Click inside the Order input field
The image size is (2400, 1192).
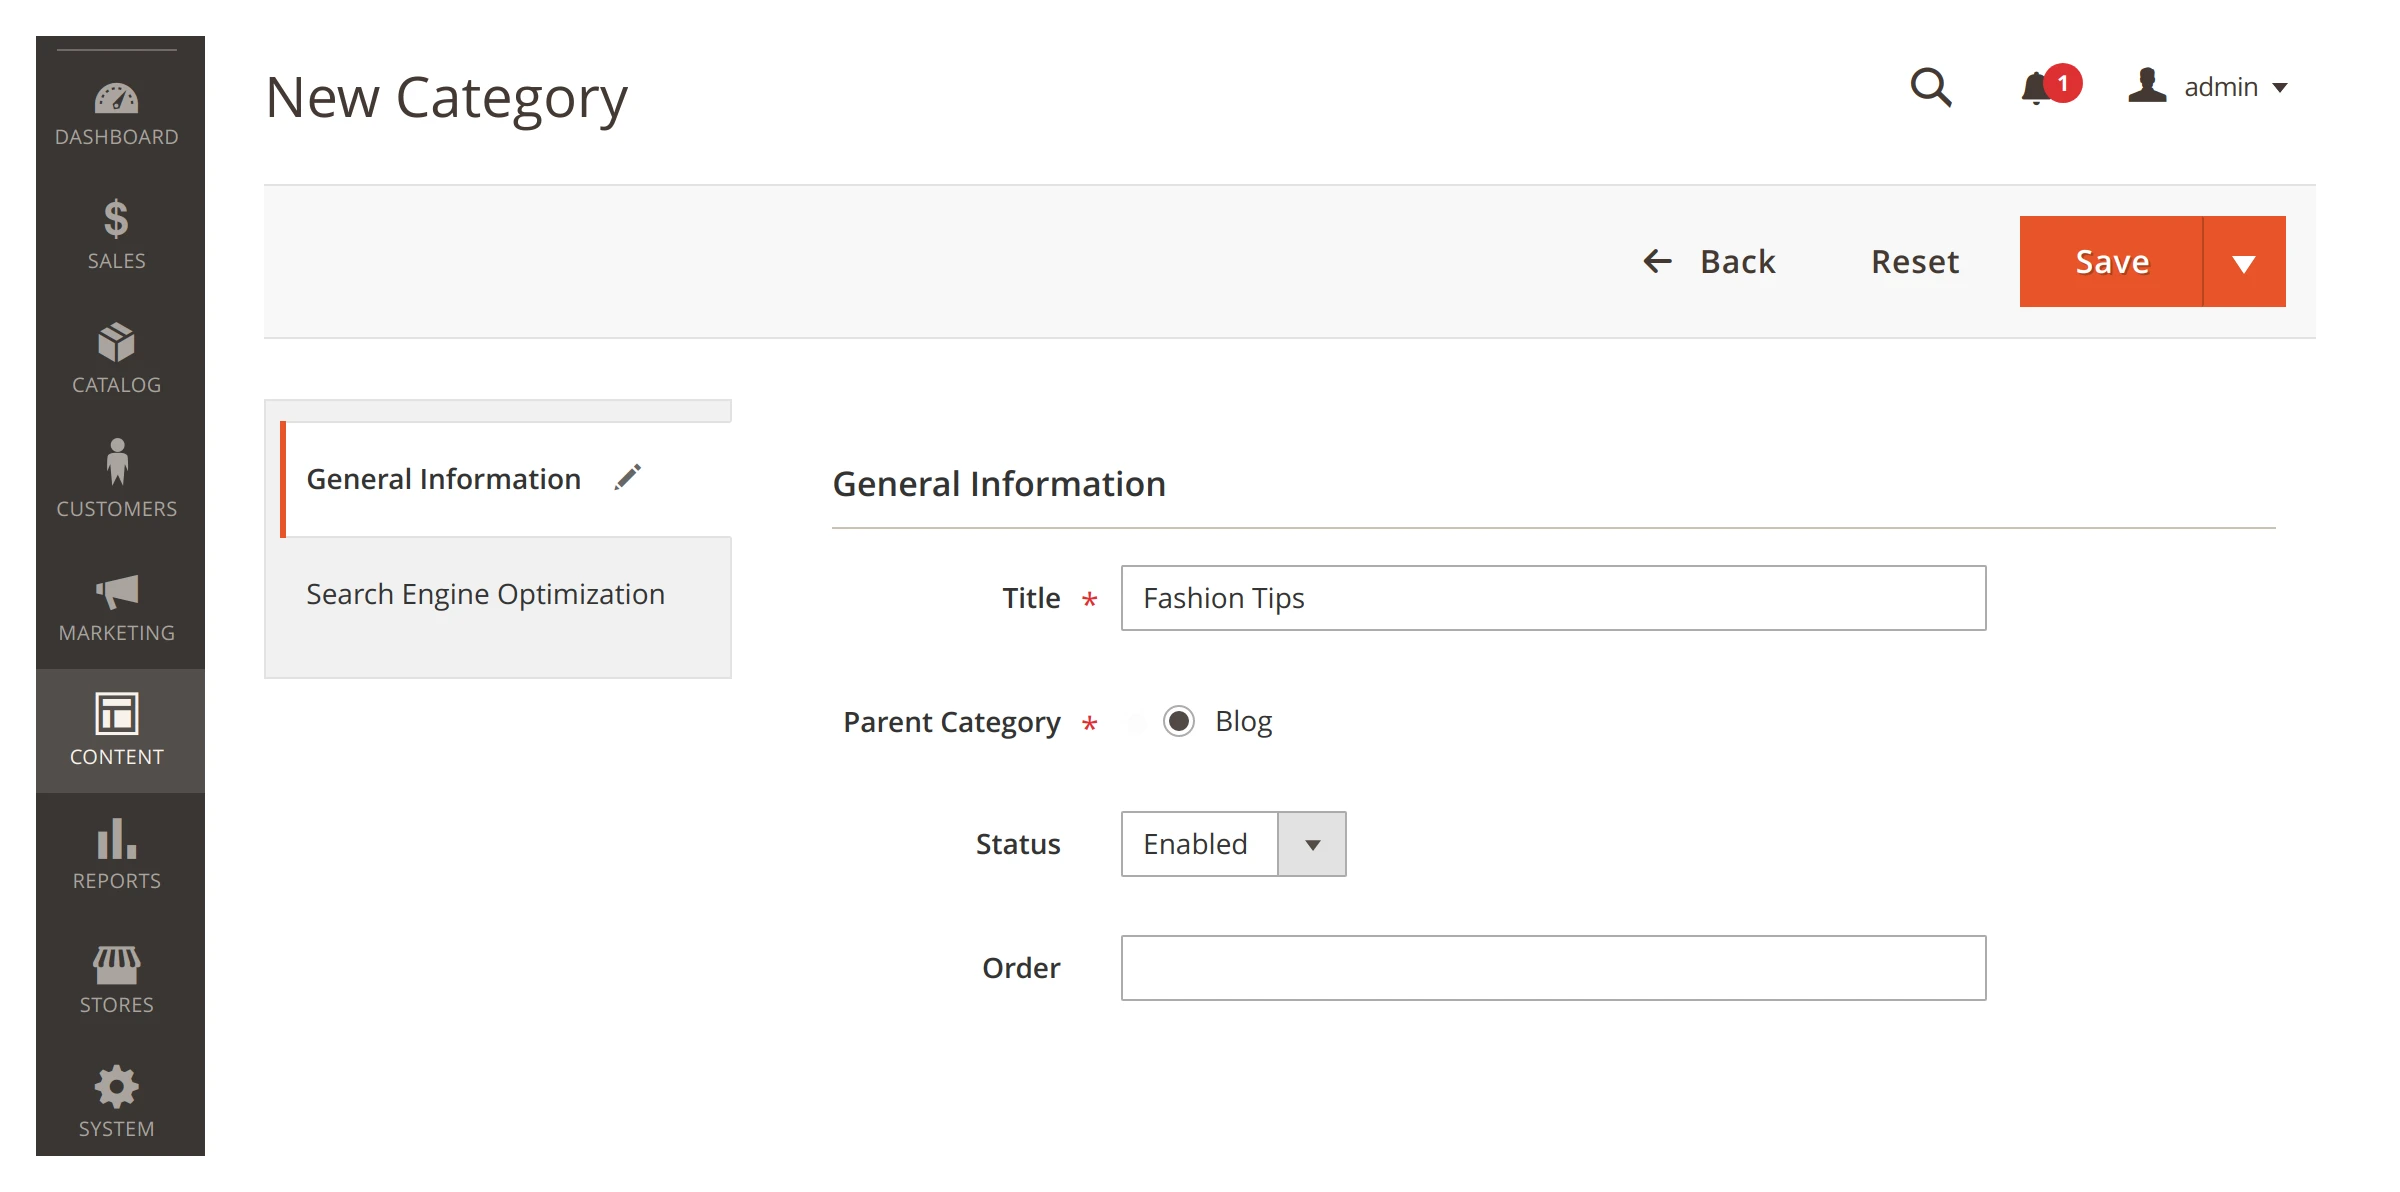click(x=1552, y=967)
